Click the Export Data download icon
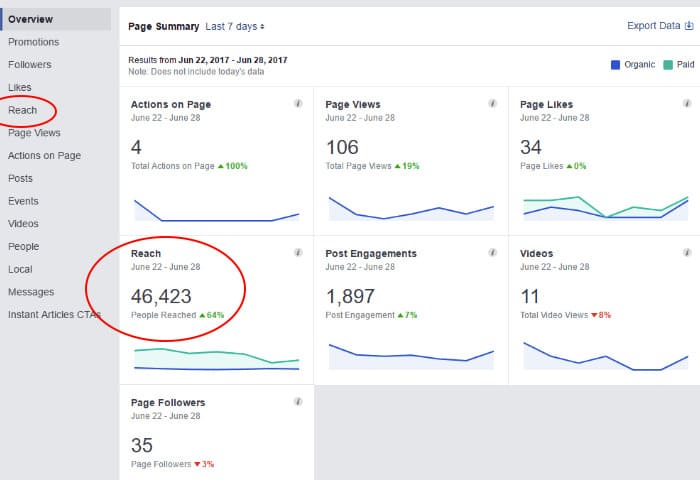Viewport: 700px width, 488px height. click(x=687, y=26)
